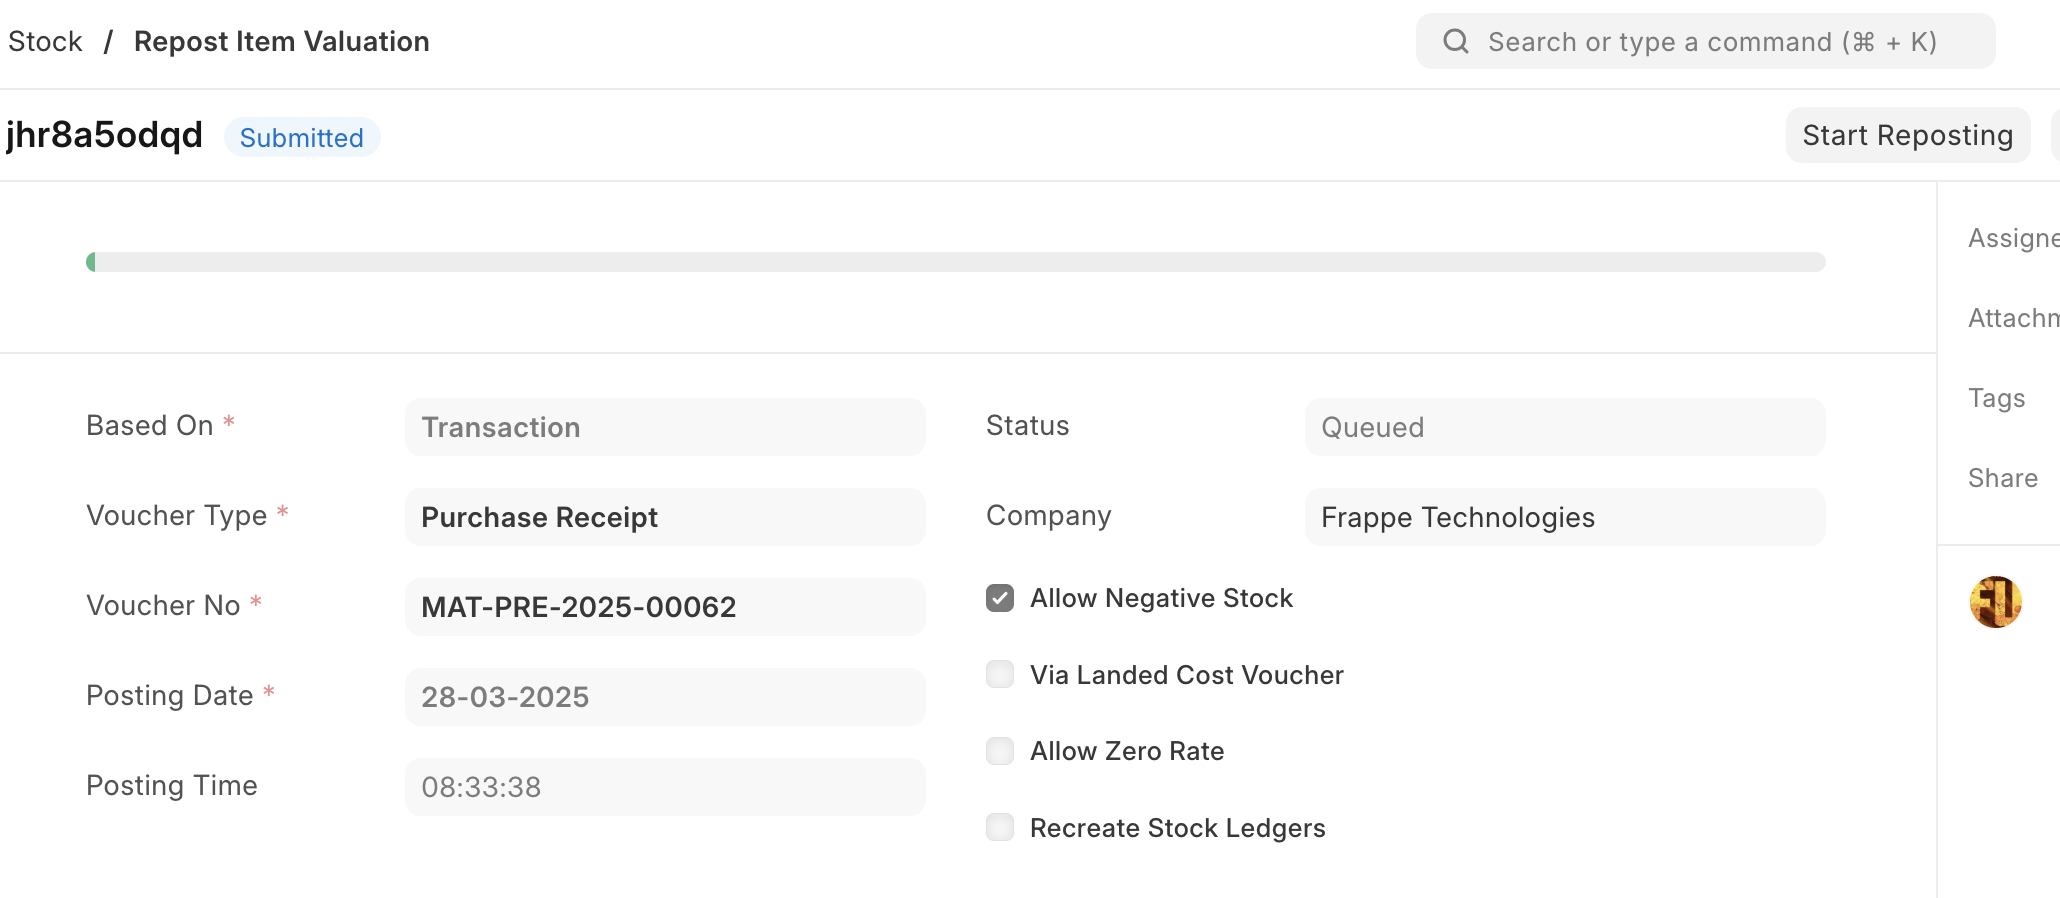2060x898 pixels.
Task: Click the Submitted status badge
Action: [301, 138]
